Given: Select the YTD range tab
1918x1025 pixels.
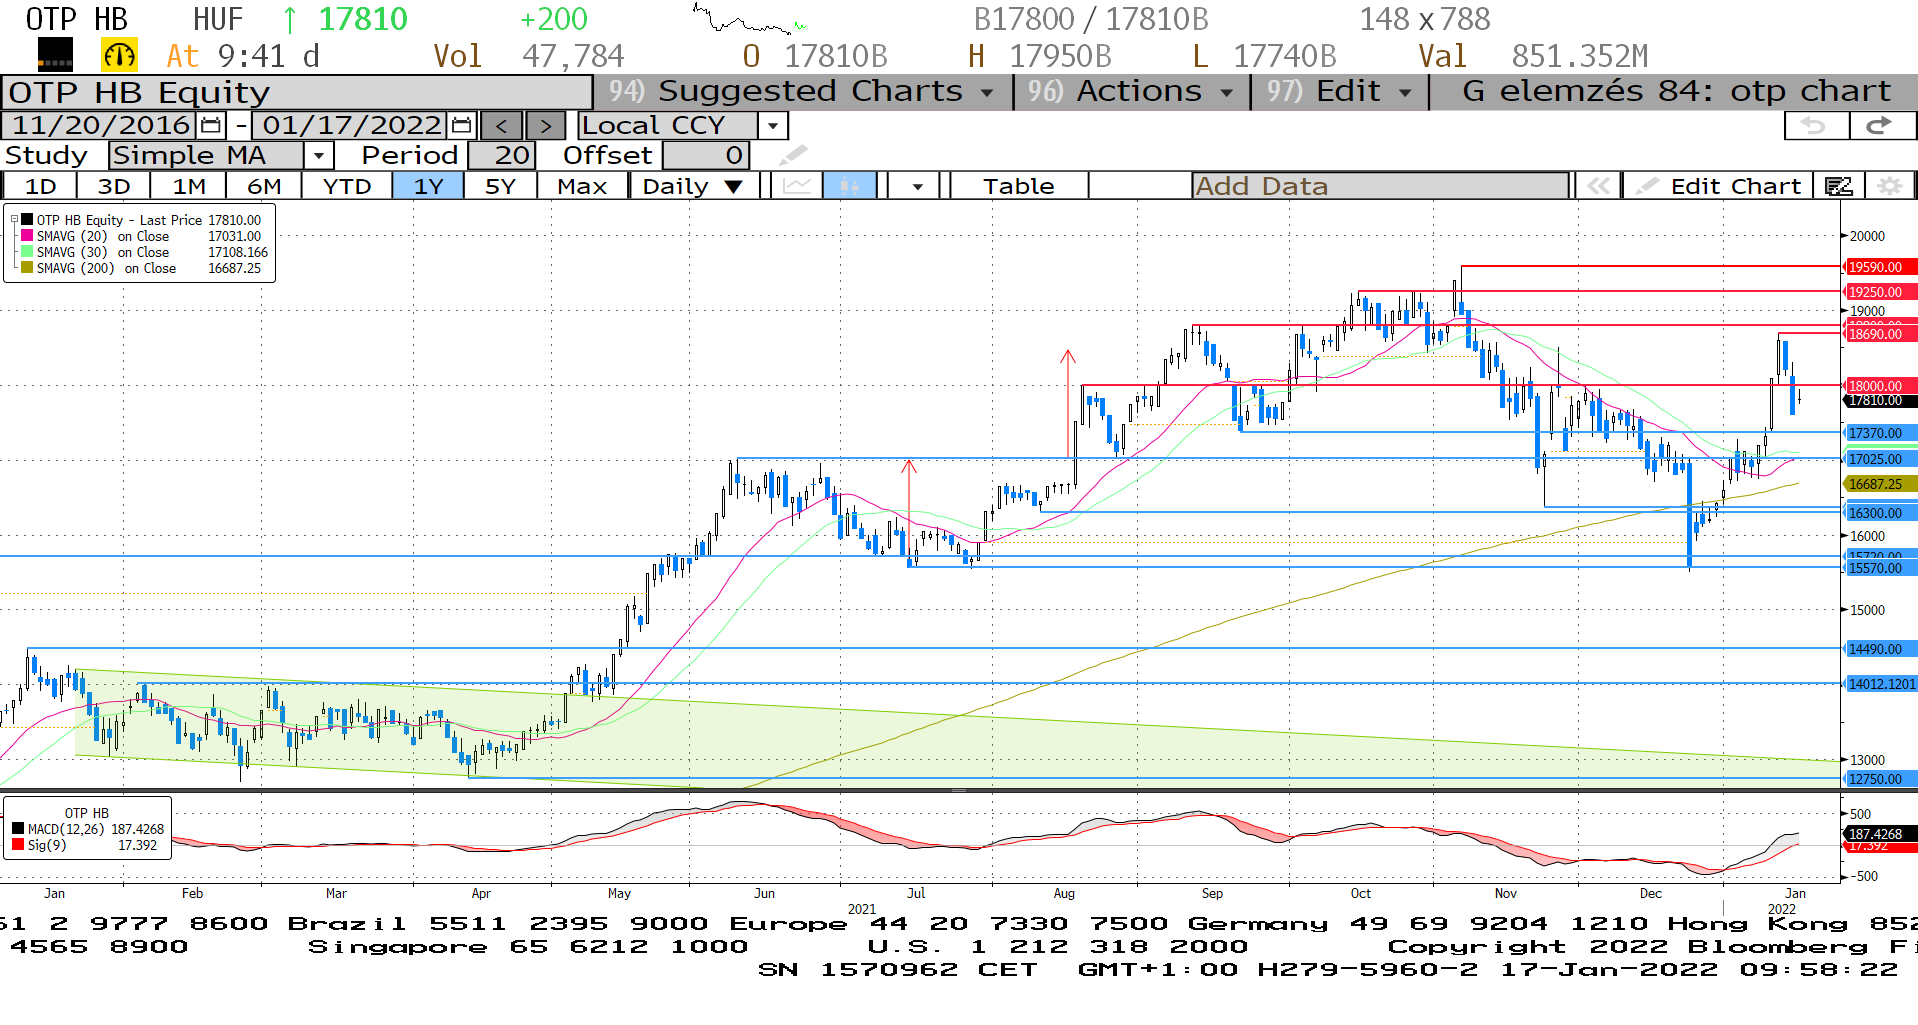Looking at the screenshot, I should [347, 186].
